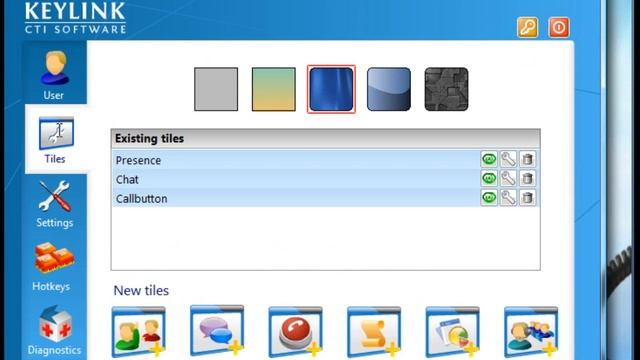This screenshot has width=640, height=360.
Task: Configure the Chat tile with wrench icon
Action: tap(508, 178)
